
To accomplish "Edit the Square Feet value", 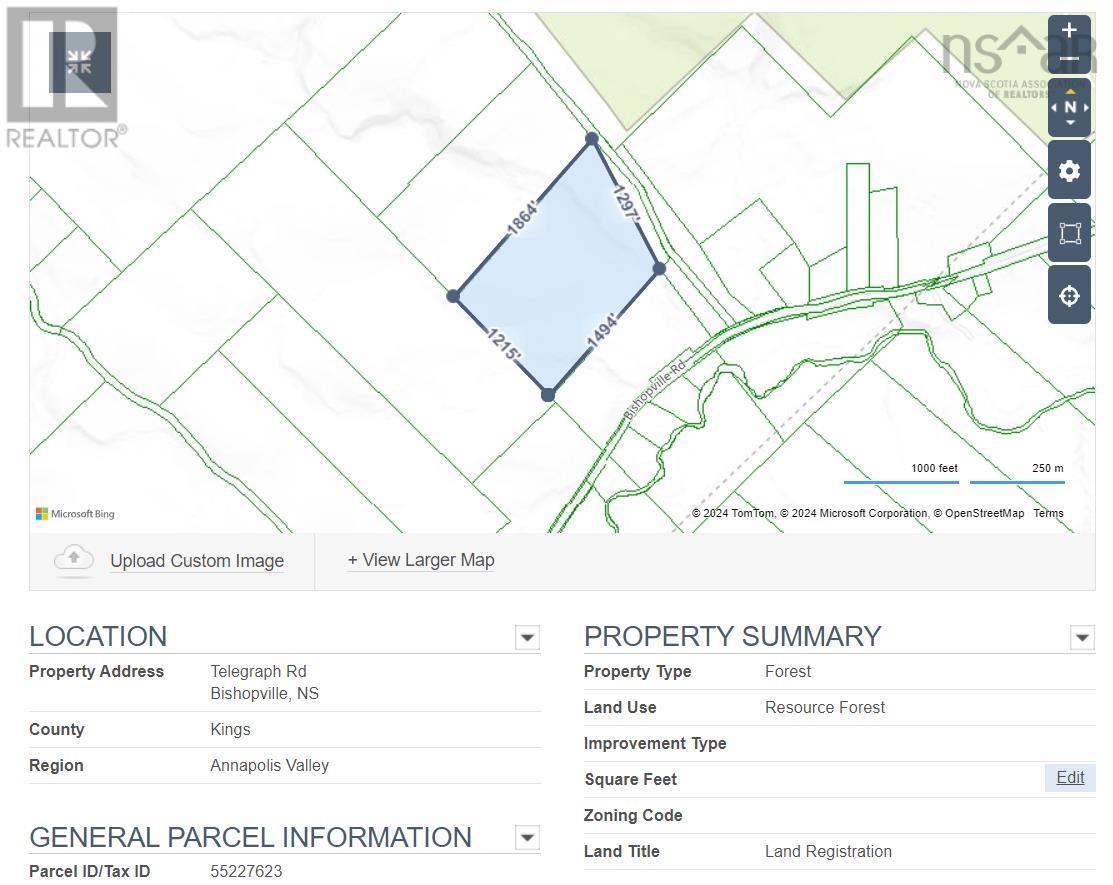I will coord(1069,777).
